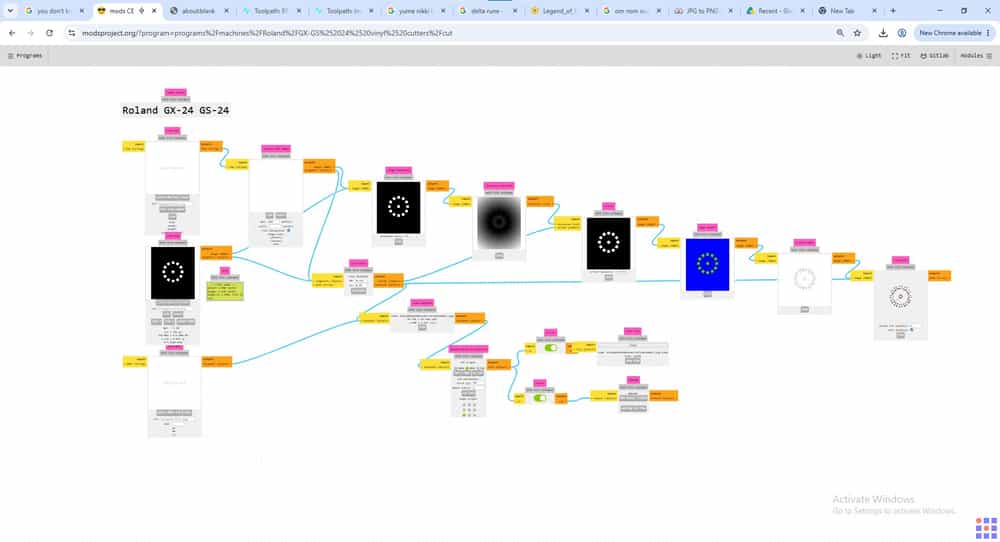1000x542 pixels.
Task: Open the Gitlab link
Action: coord(934,56)
